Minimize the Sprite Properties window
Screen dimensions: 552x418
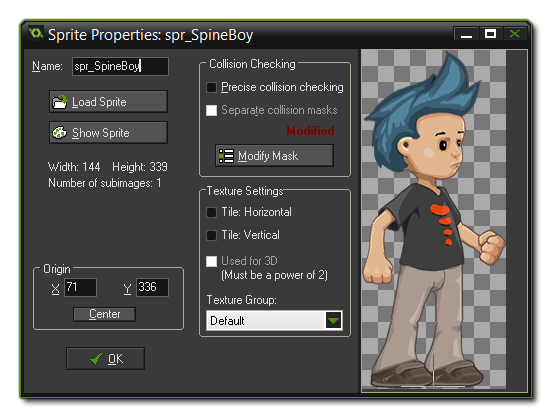[x=466, y=34]
